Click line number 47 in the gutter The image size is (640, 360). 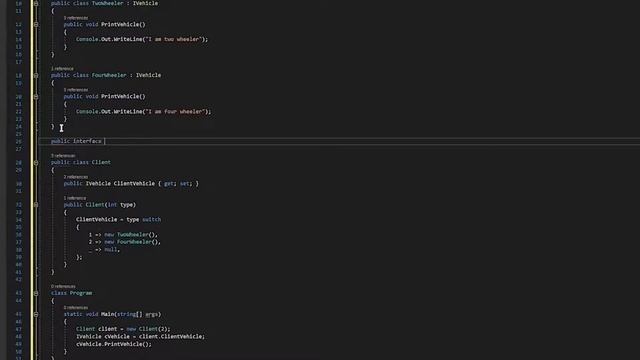18,329
